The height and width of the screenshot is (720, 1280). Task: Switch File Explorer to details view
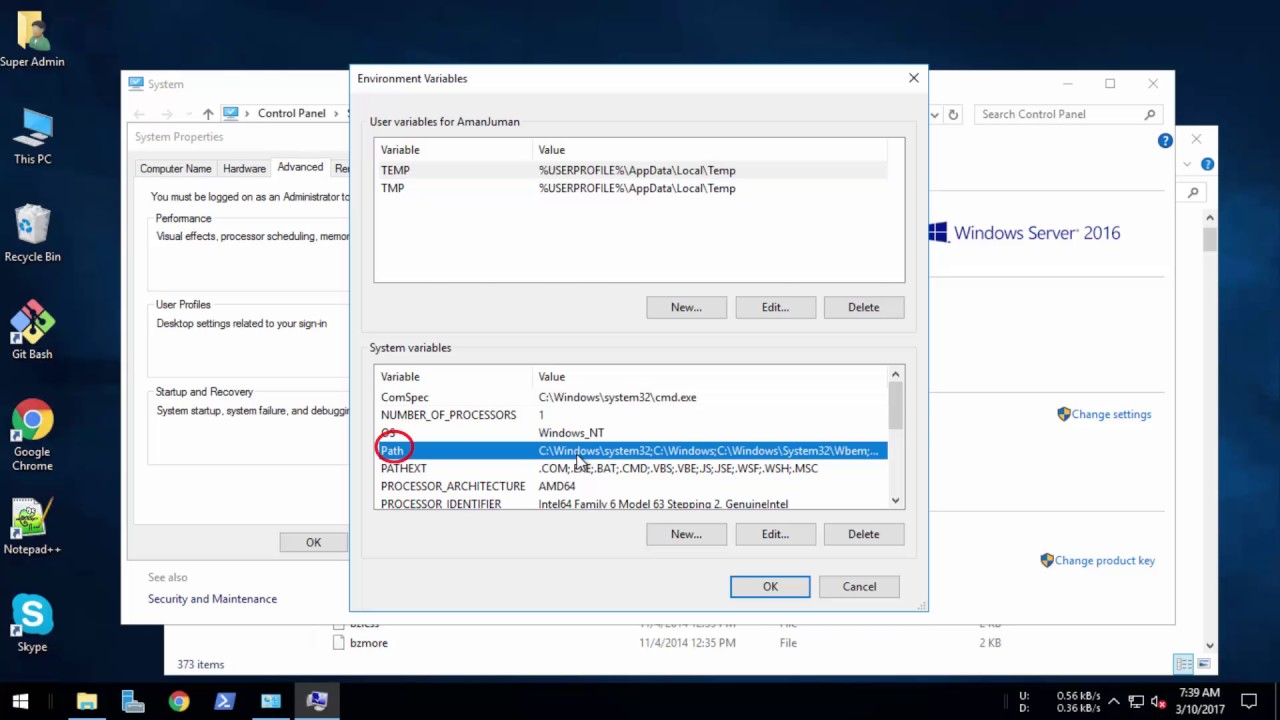[x=1184, y=664]
